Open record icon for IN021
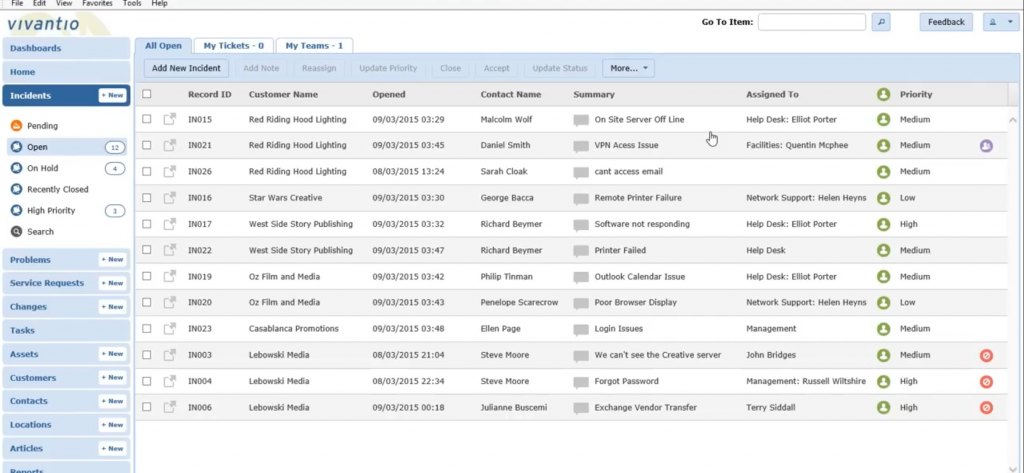Screen dimensions: 1024x473 [x=170, y=145]
